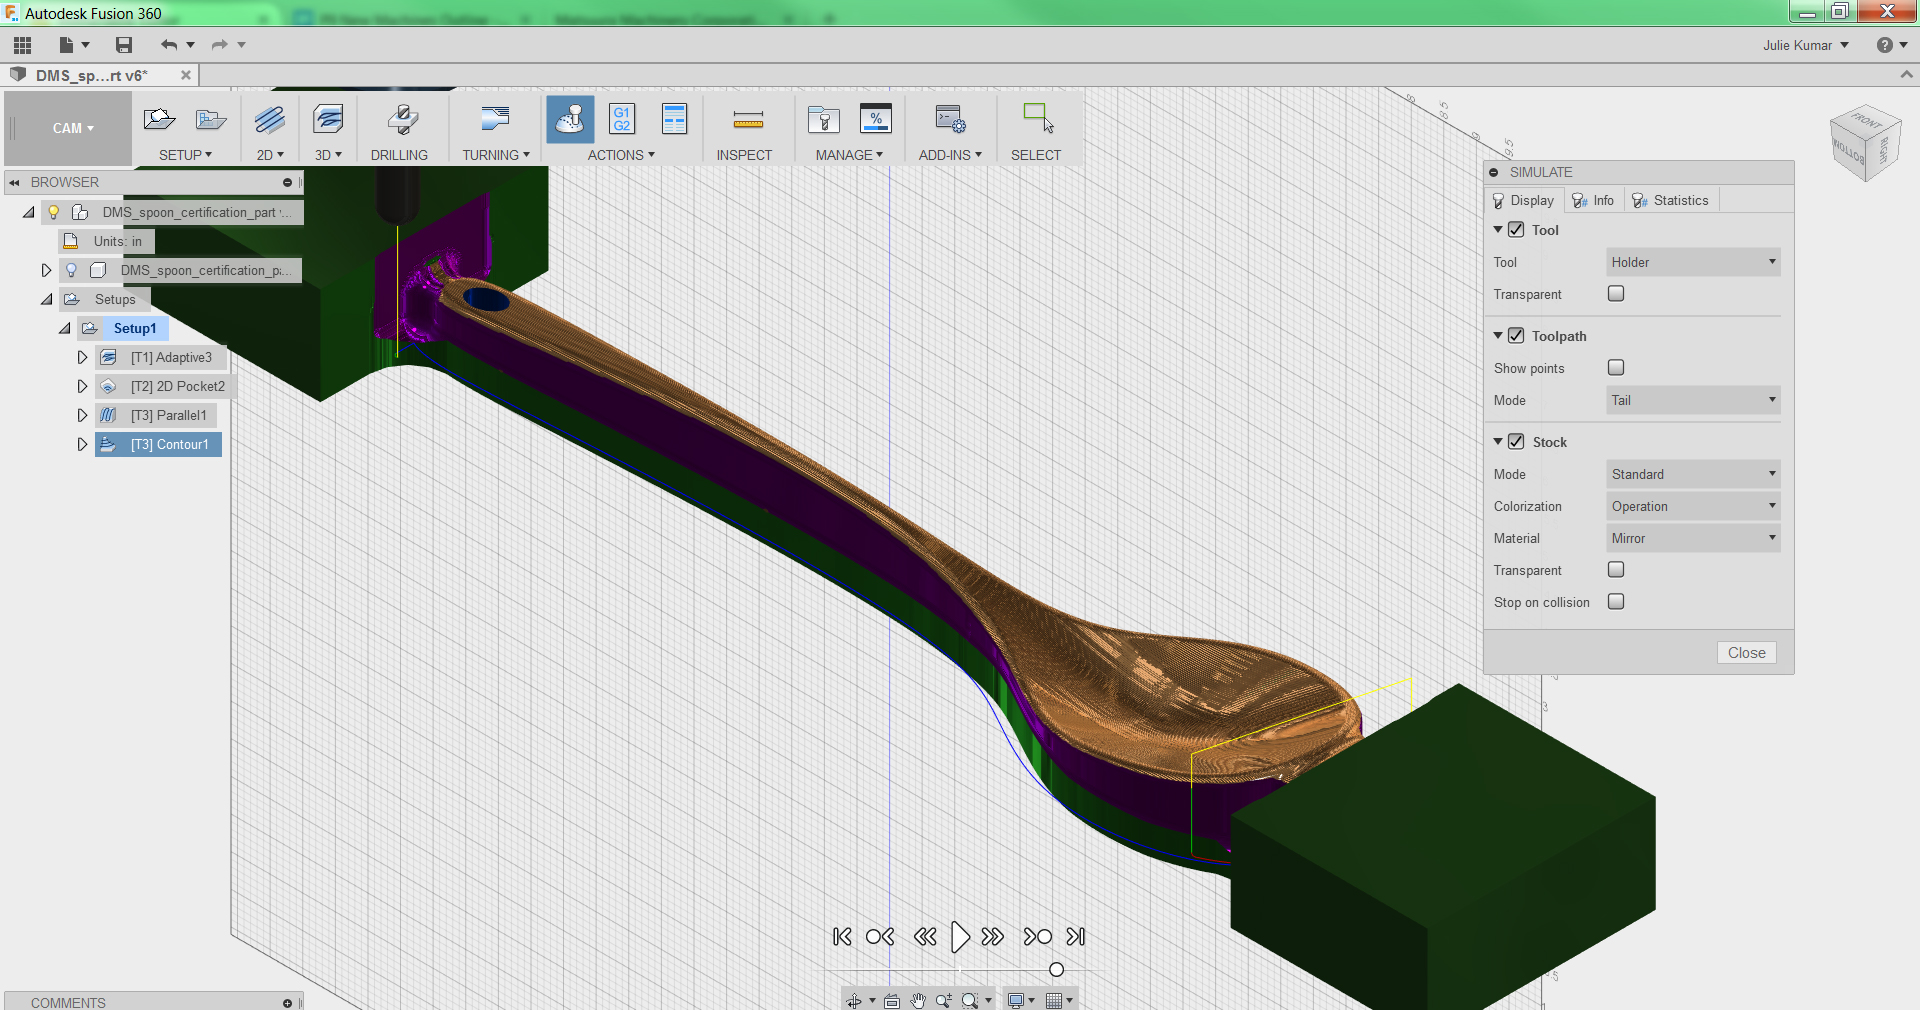Viewport: 1920px width, 1010px height.
Task: Play the simulation
Action: (959, 937)
